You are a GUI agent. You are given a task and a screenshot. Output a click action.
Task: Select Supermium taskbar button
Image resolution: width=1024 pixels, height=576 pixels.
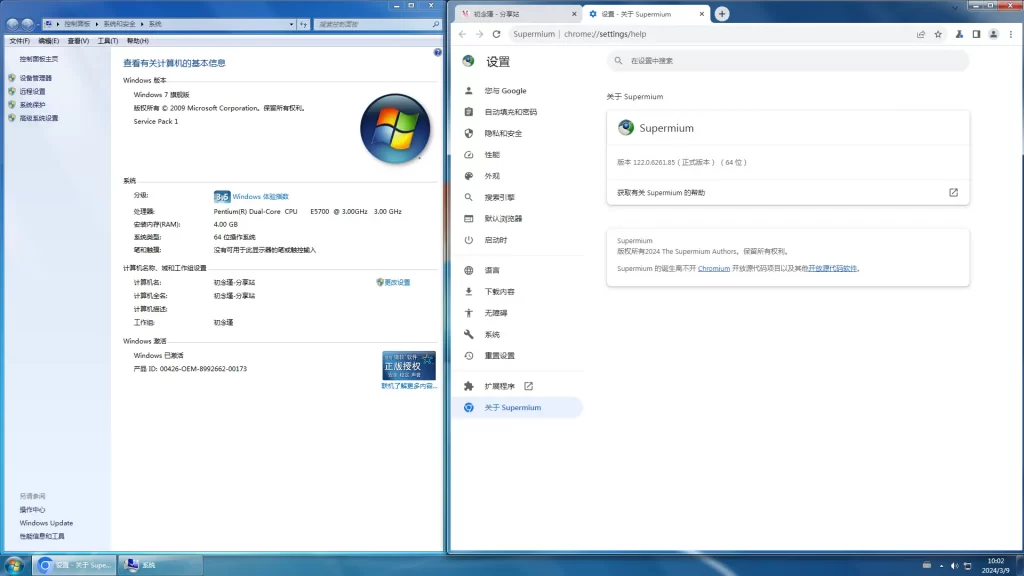[x=75, y=565]
